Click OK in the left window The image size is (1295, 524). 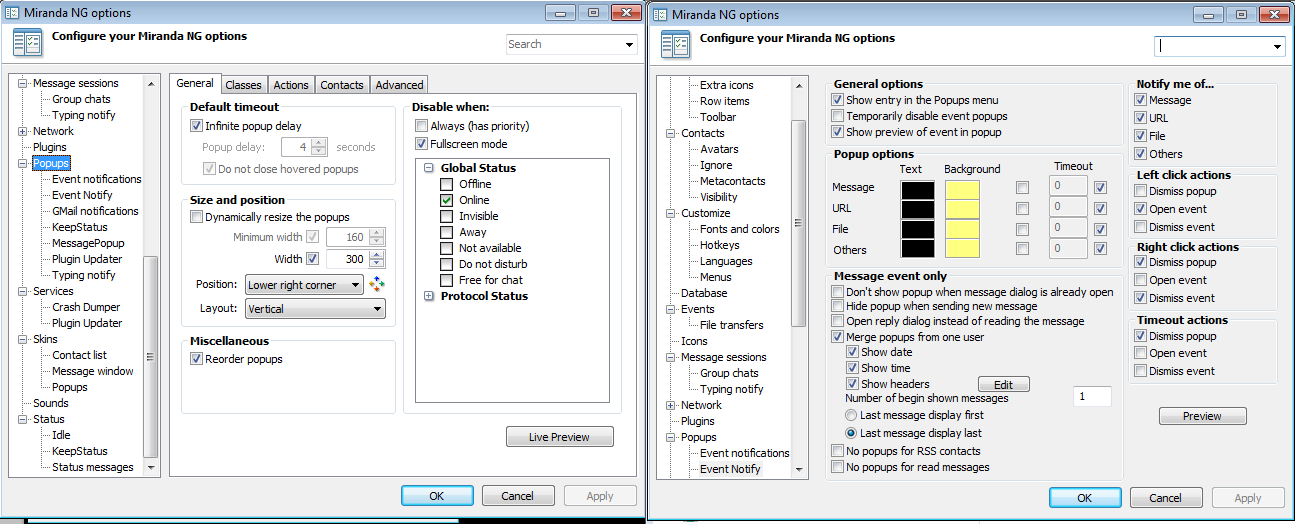[437, 496]
